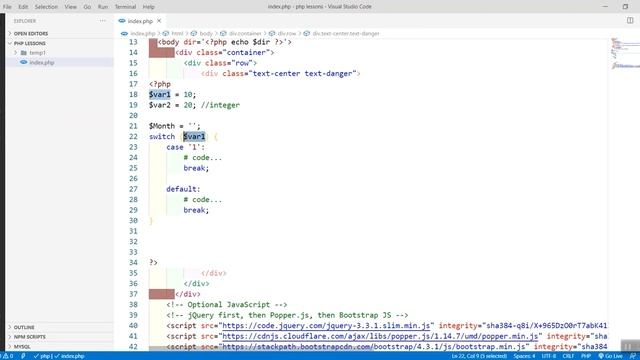The width and height of the screenshot is (640, 360).
Task: Click body in the breadcrumb
Action: click(x=206, y=33)
